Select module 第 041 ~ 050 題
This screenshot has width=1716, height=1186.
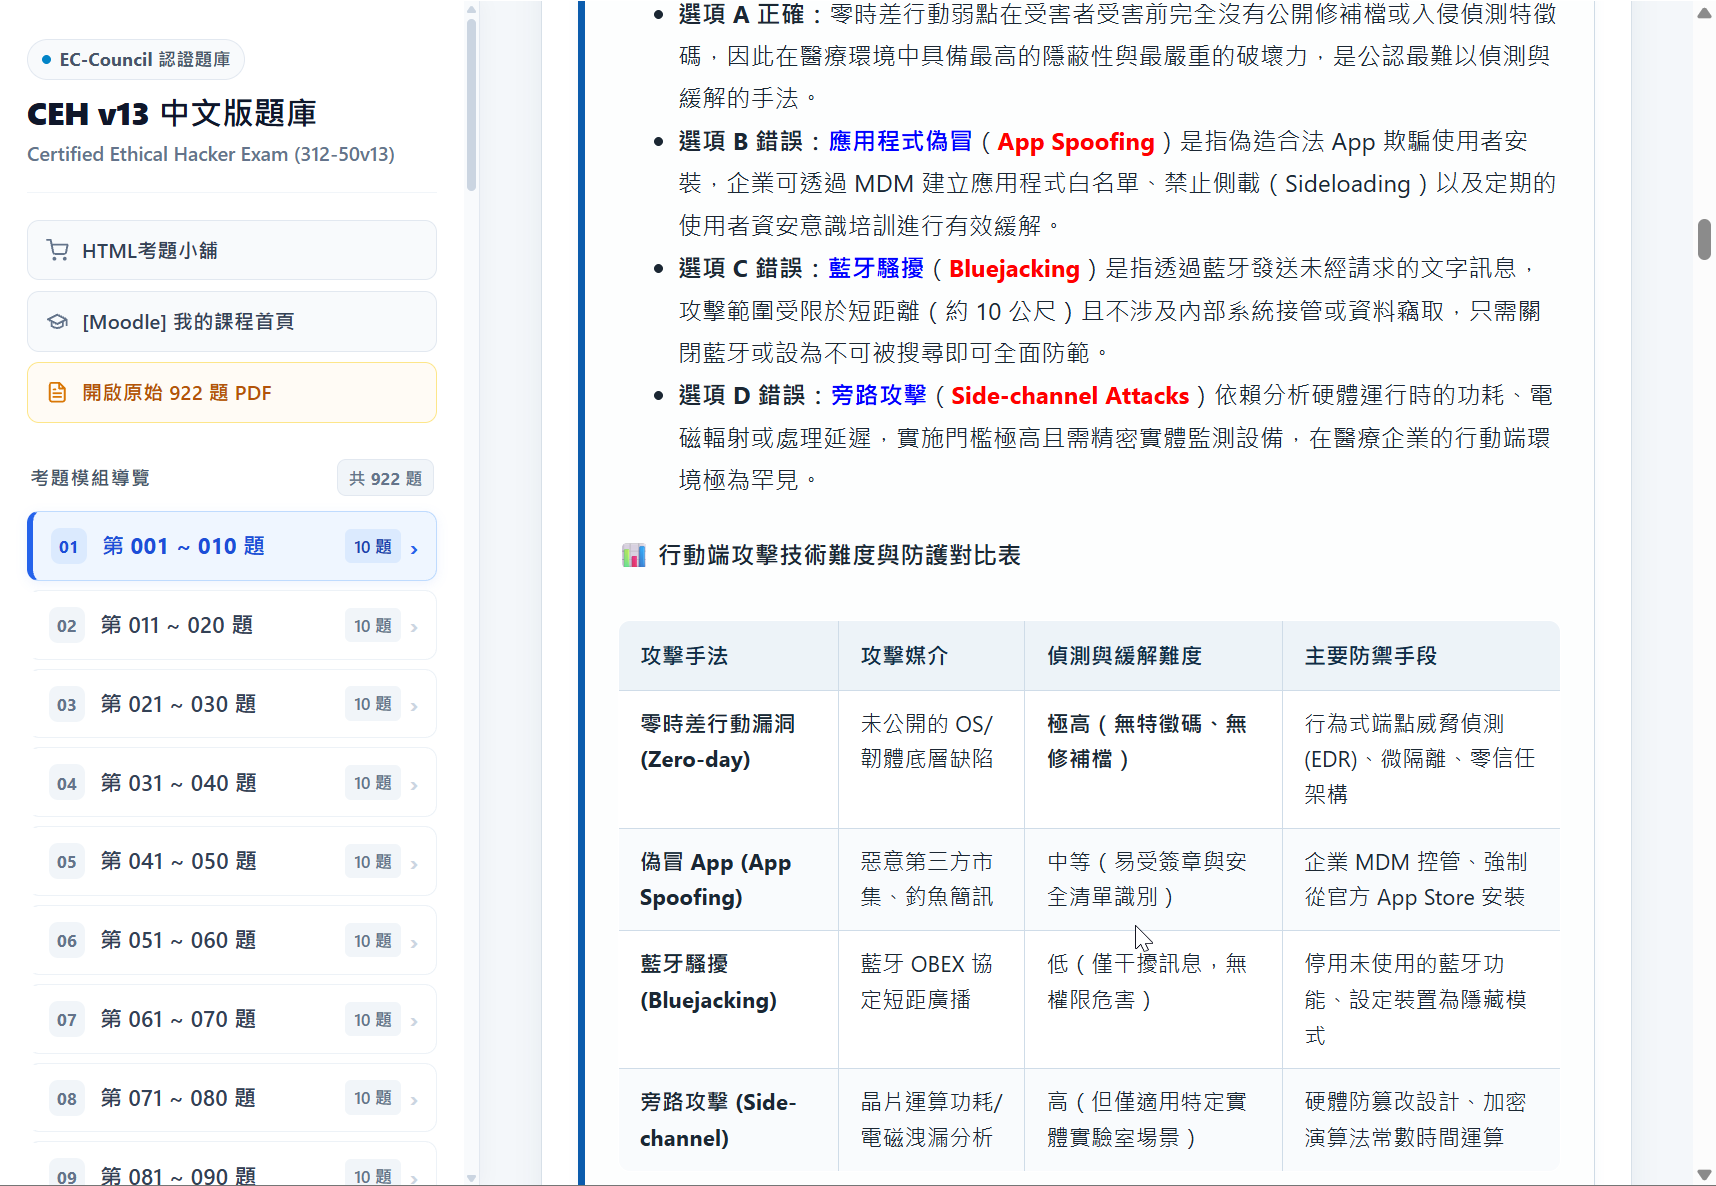[232, 861]
